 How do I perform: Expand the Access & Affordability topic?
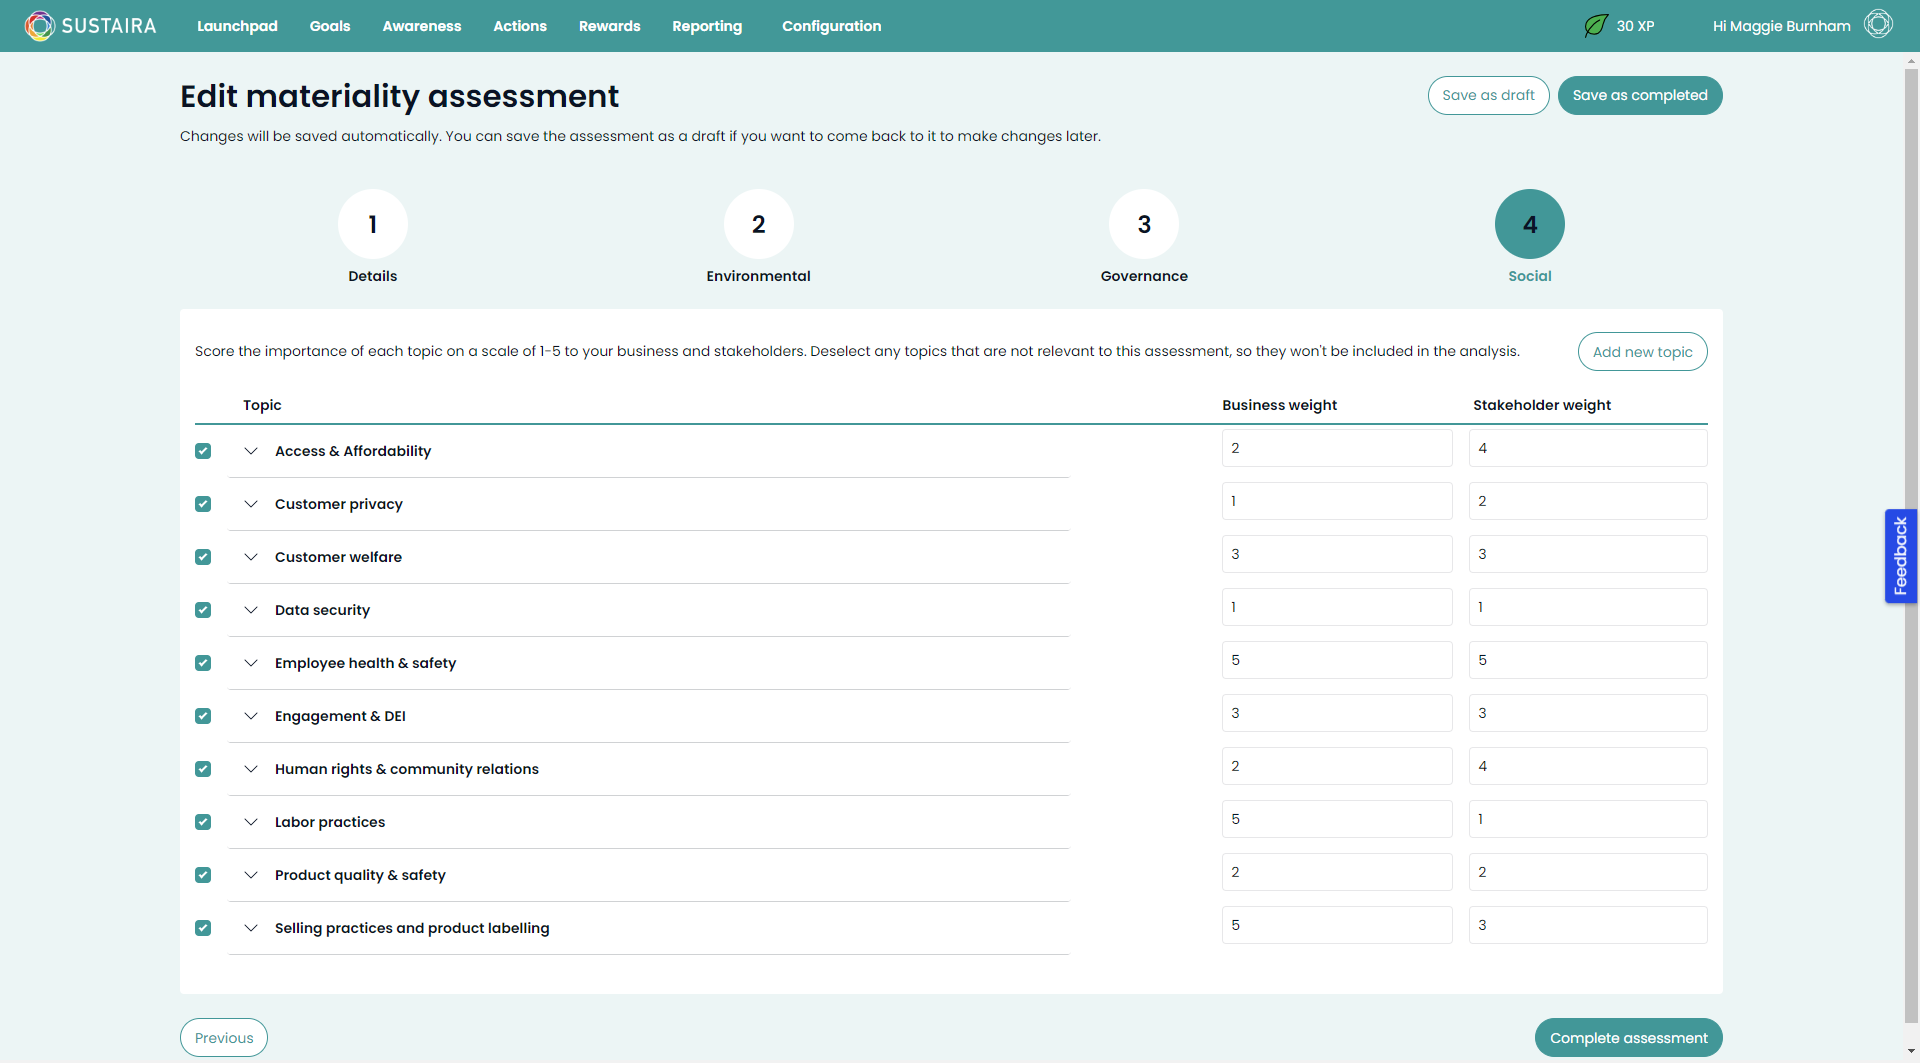(x=251, y=451)
